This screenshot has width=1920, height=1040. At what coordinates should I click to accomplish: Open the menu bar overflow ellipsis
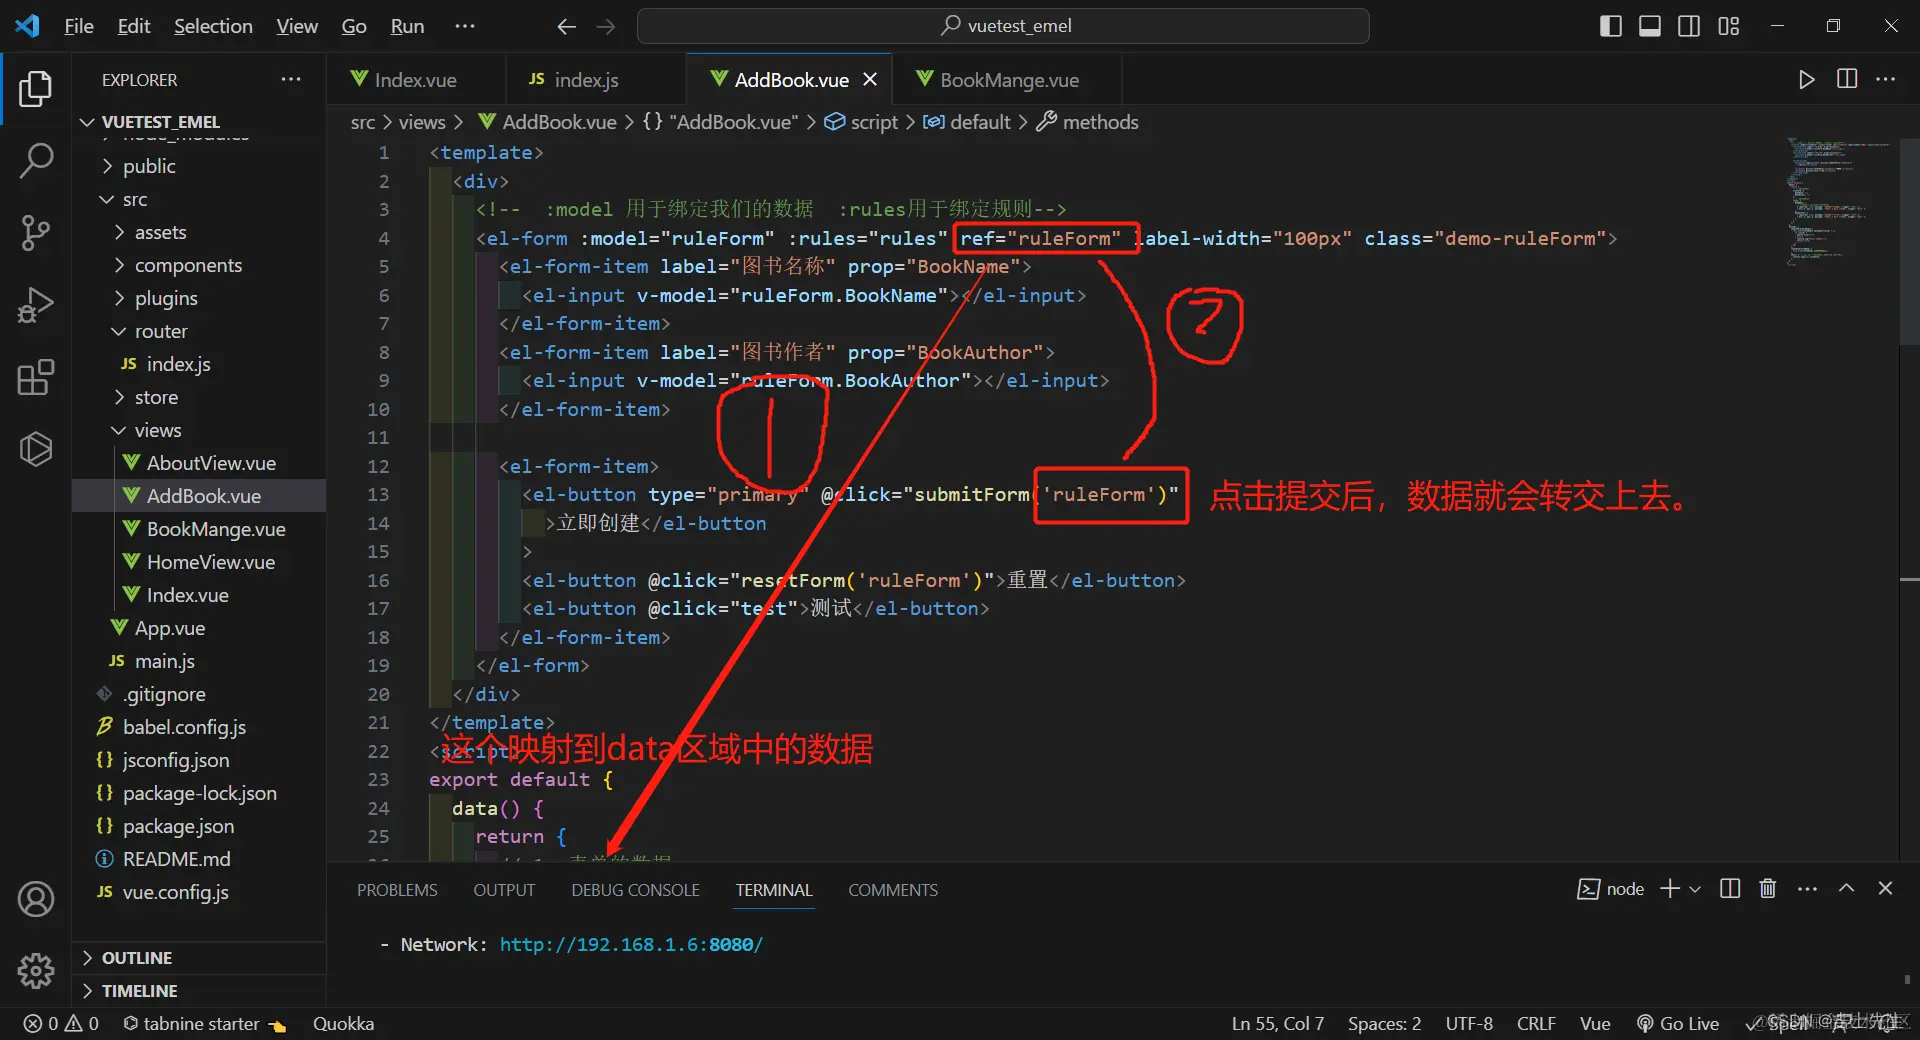pyautogui.click(x=464, y=27)
